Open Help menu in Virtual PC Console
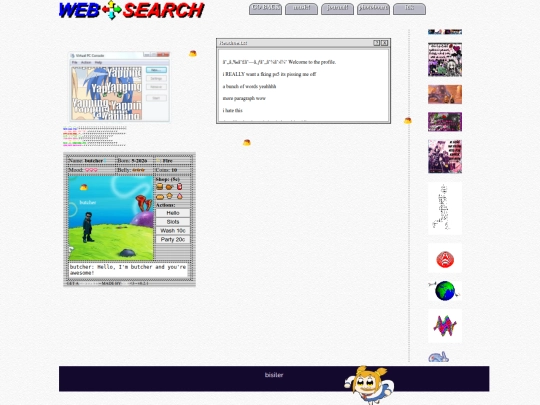 [98, 63]
